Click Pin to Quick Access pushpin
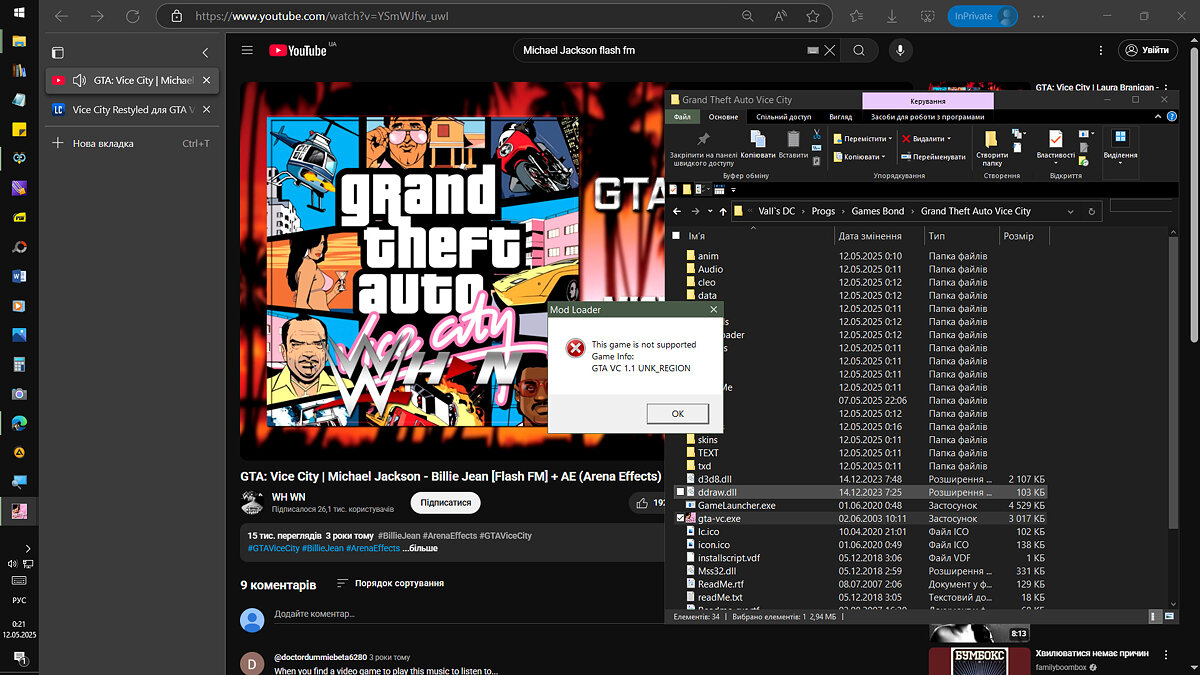 (703, 139)
